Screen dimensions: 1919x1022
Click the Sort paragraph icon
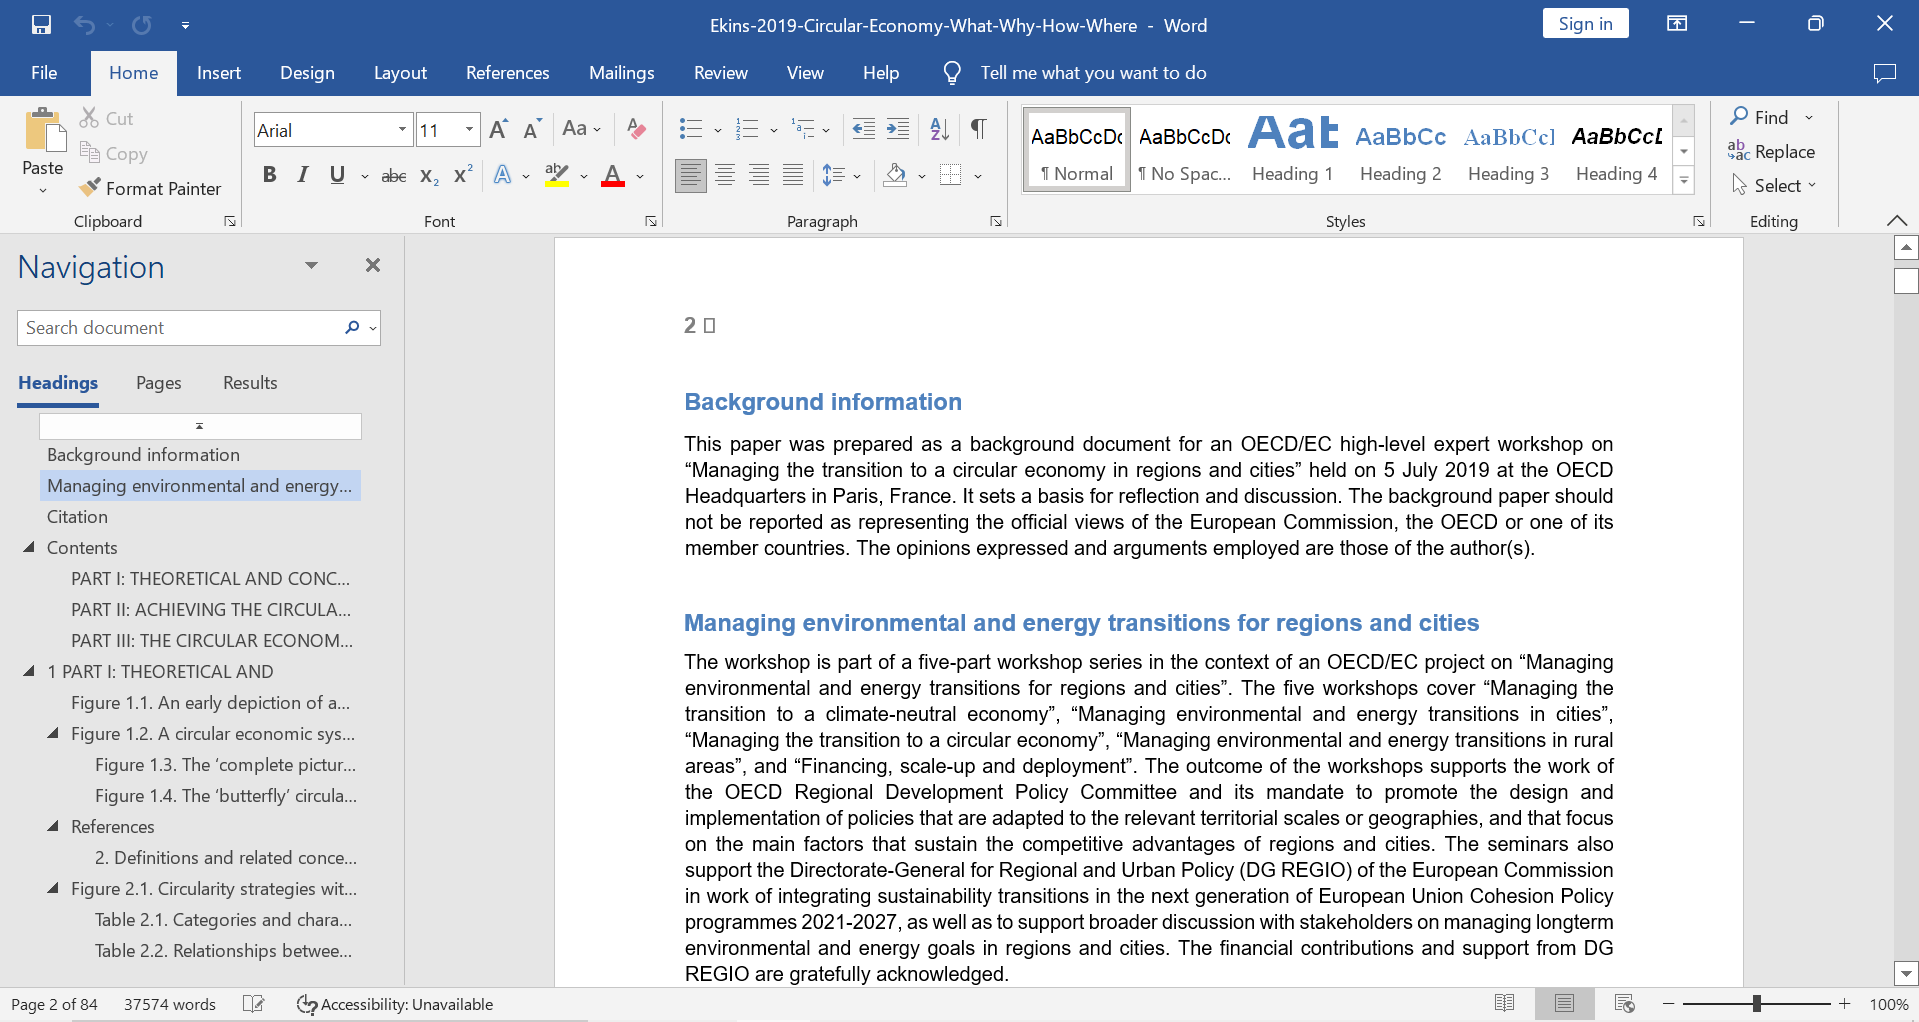939,129
